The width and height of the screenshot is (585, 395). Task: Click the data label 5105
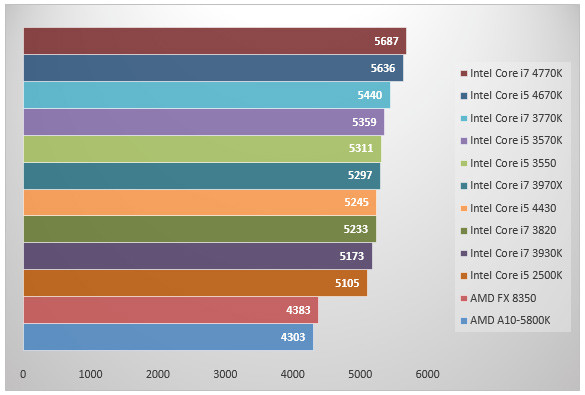point(347,283)
